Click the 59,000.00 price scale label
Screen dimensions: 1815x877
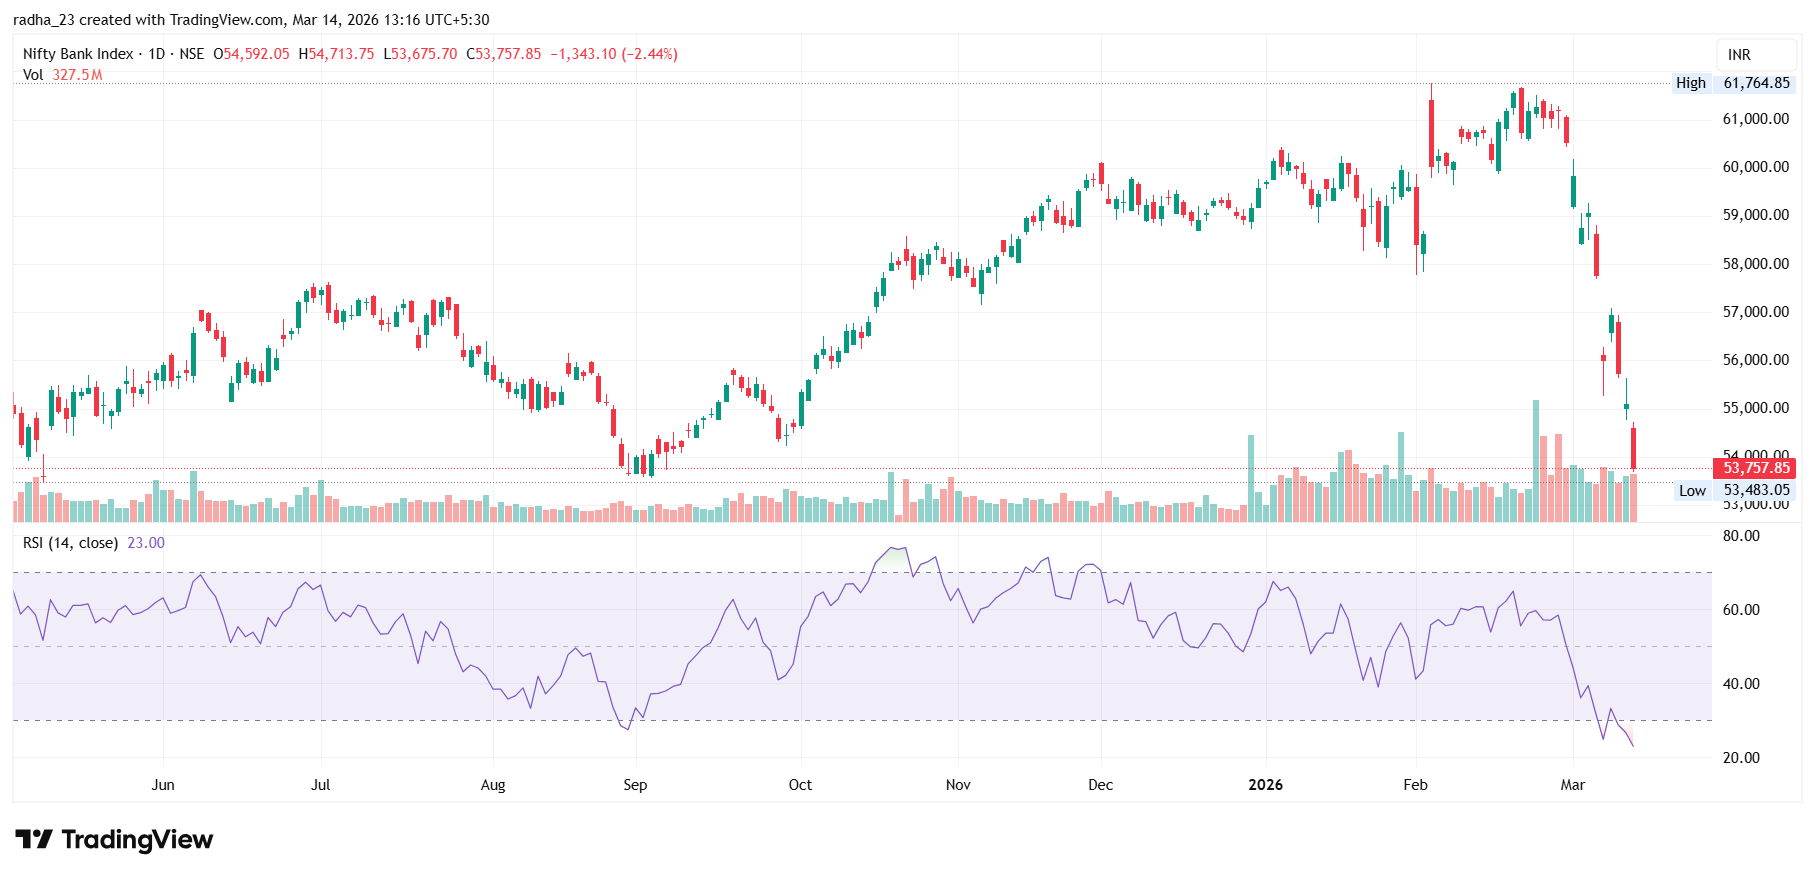tap(1756, 215)
